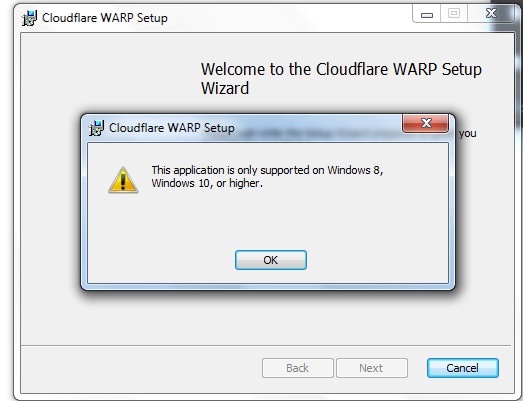Click the disabled maximize button of the wizard
This screenshot has width=523, height=401.
click(454, 13)
